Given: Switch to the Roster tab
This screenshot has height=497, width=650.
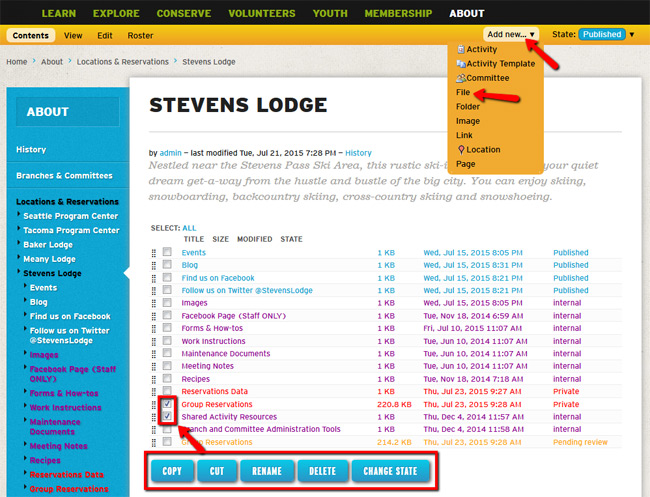Looking at the screenshot, I should (140, 35).
